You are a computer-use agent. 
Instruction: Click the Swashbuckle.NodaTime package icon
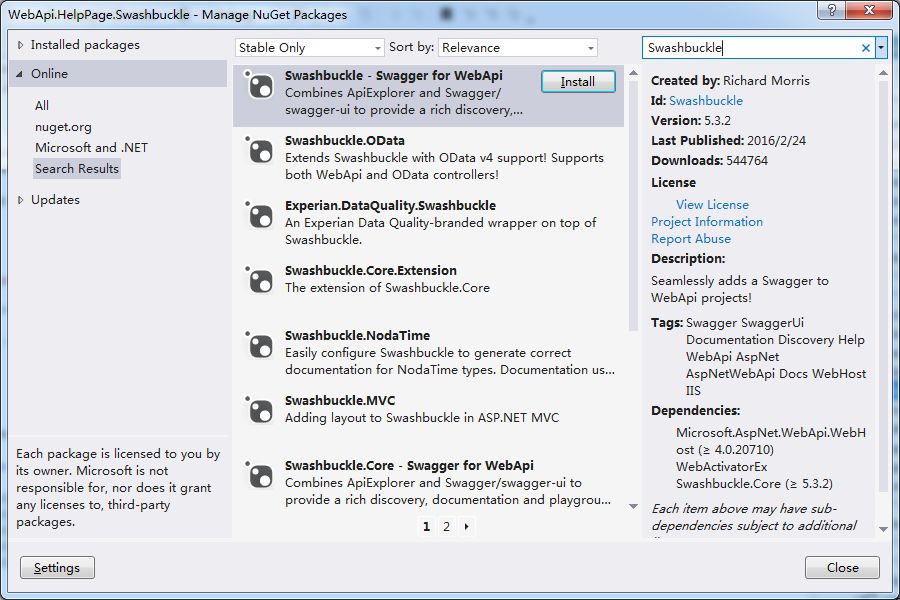click(260, 346)
